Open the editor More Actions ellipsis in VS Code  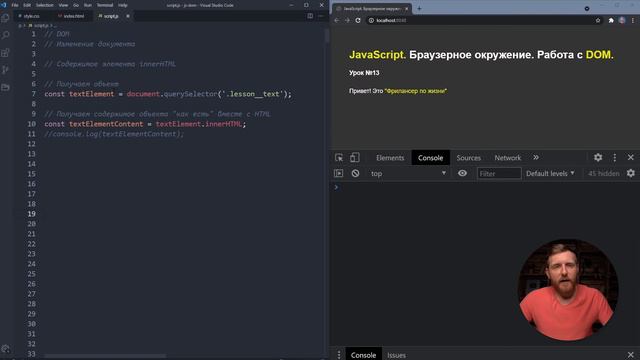click(321, 16)
